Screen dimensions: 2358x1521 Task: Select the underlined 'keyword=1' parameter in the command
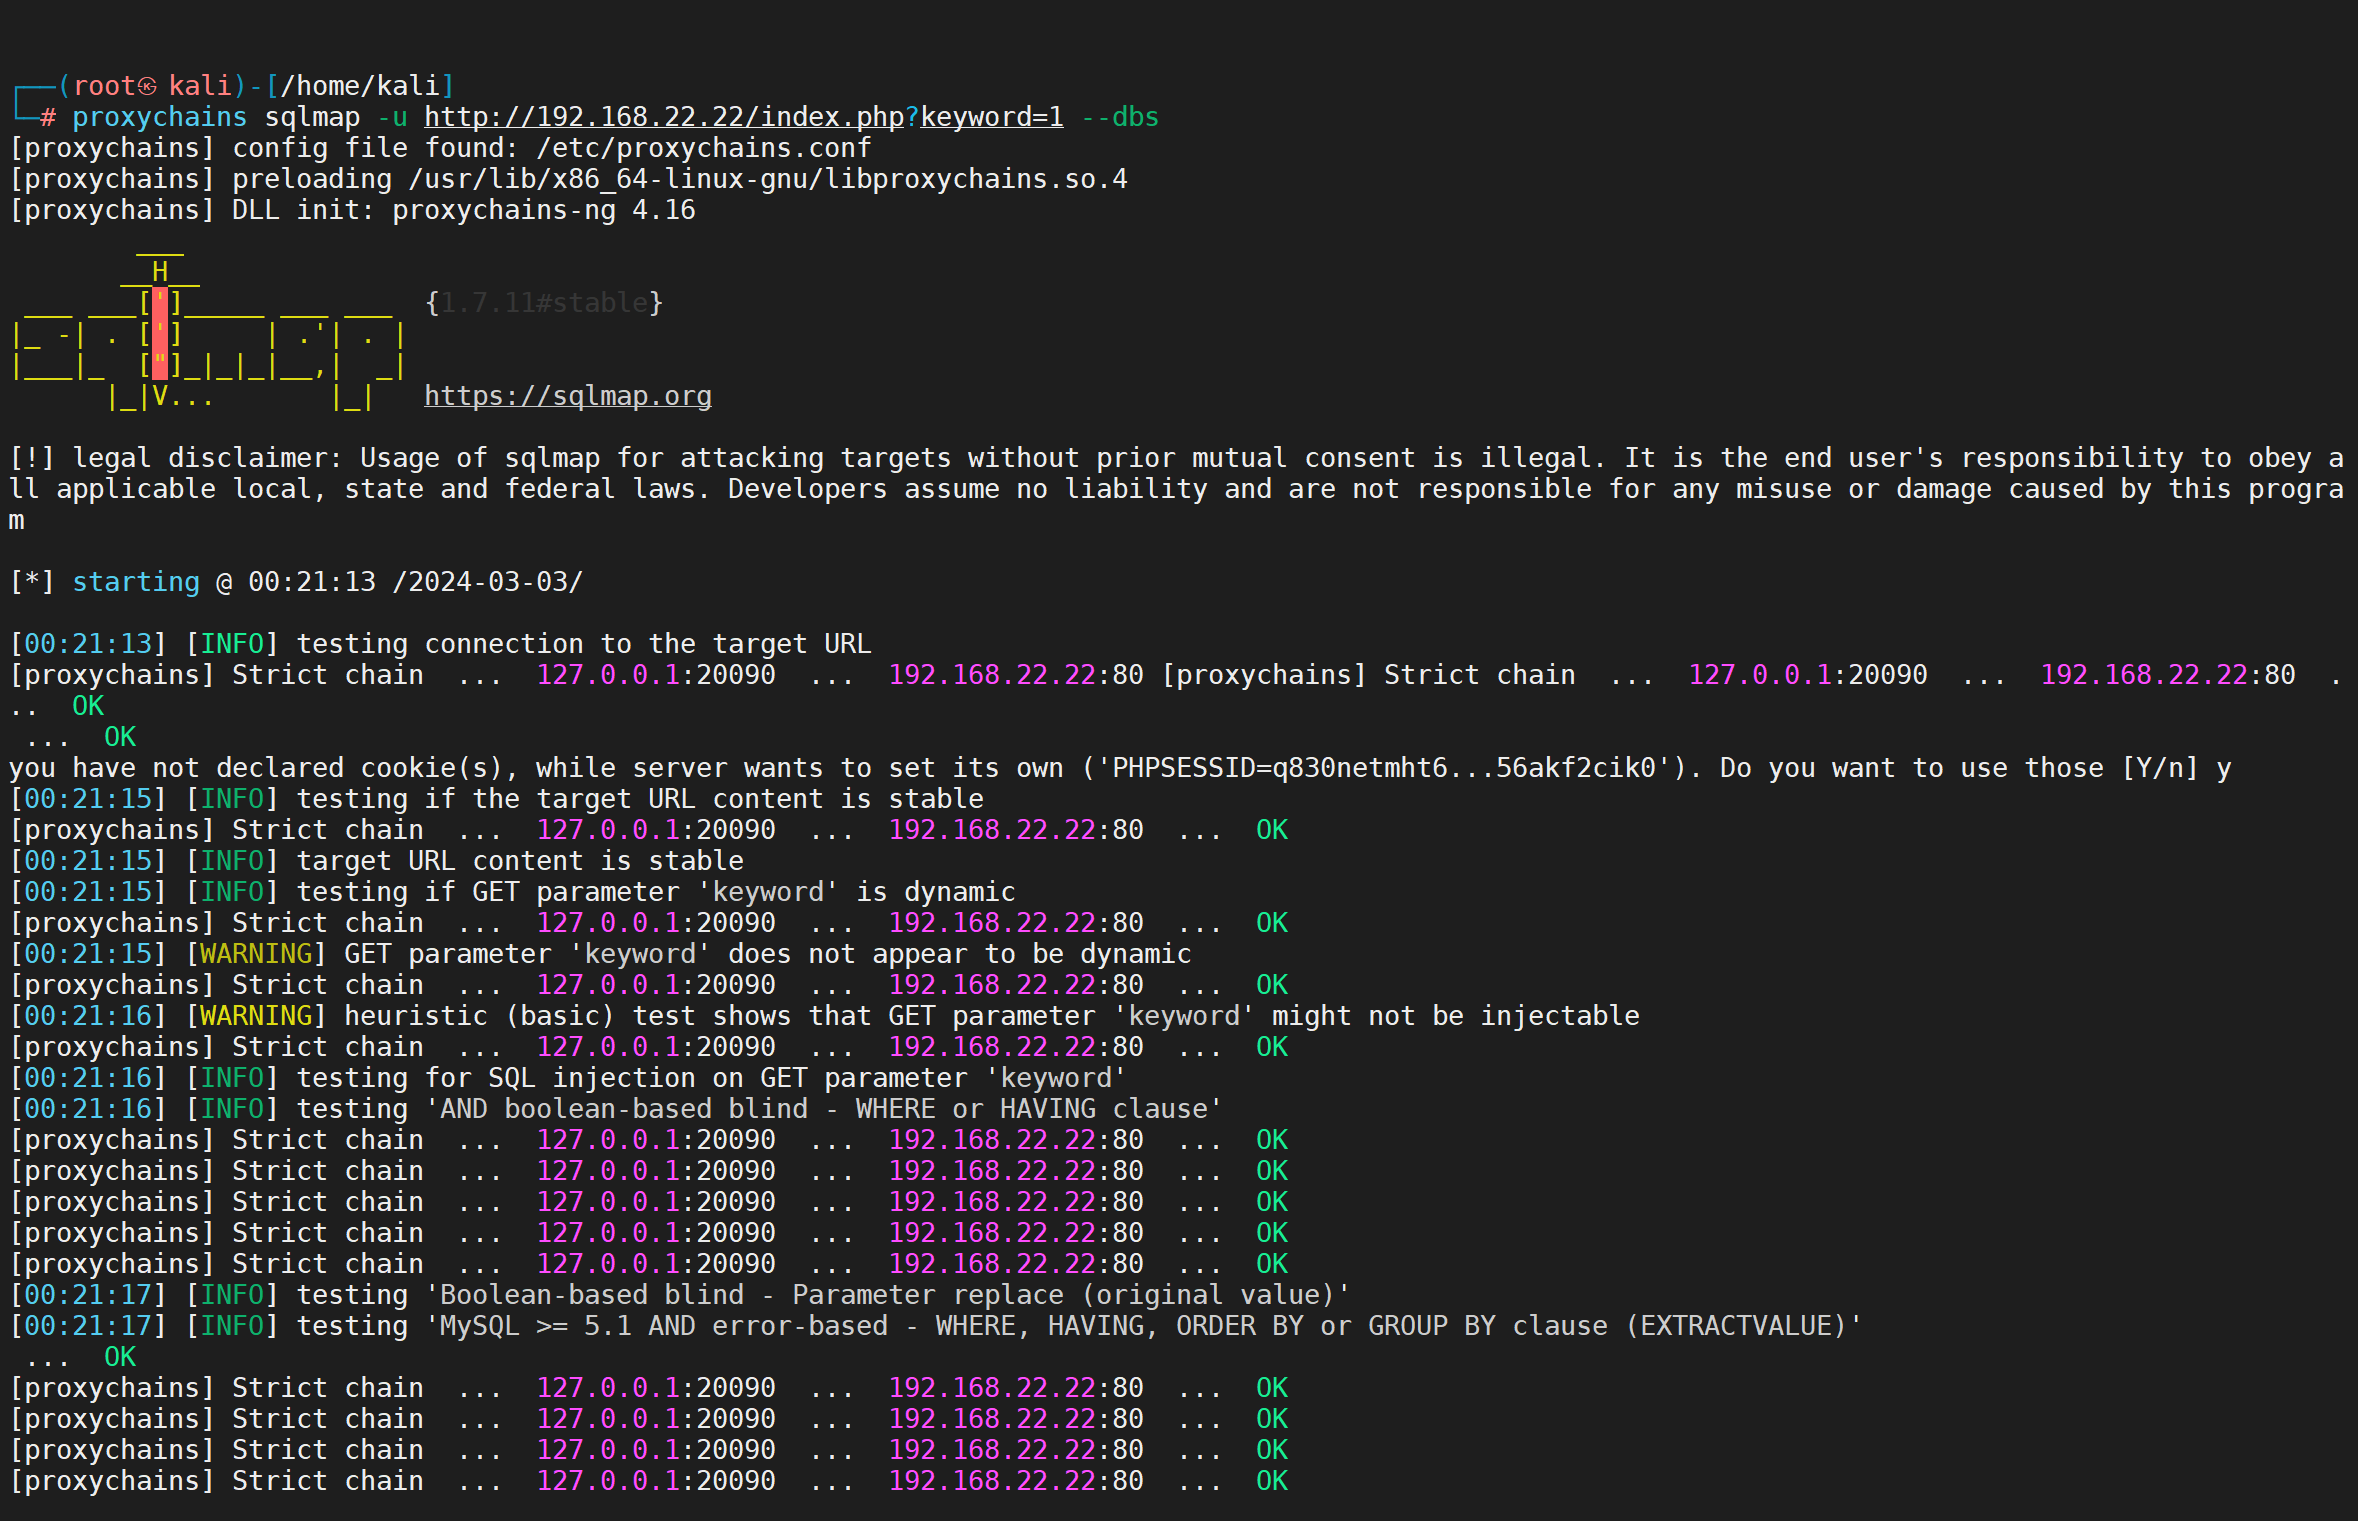click(992, 117)
